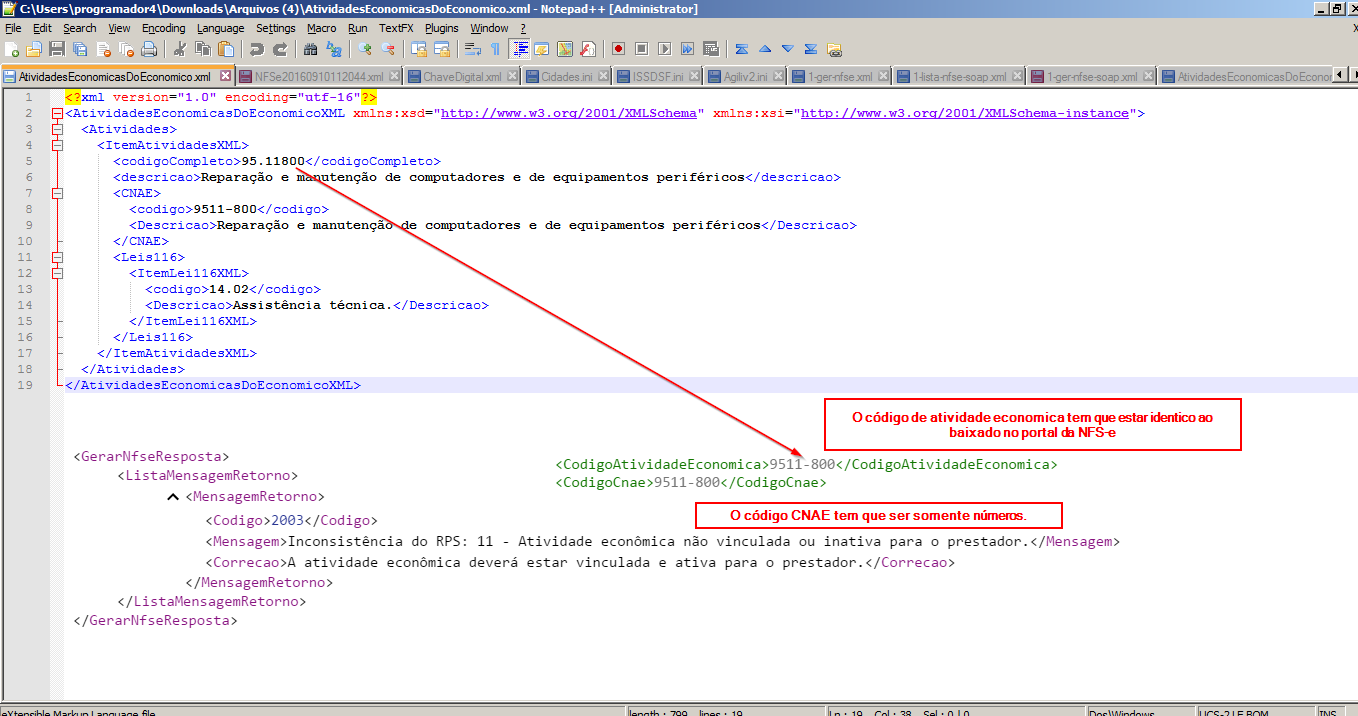Click the text 'Assistência técnica.' on line 14
The image size is (1358, 716).
[313, 306]
